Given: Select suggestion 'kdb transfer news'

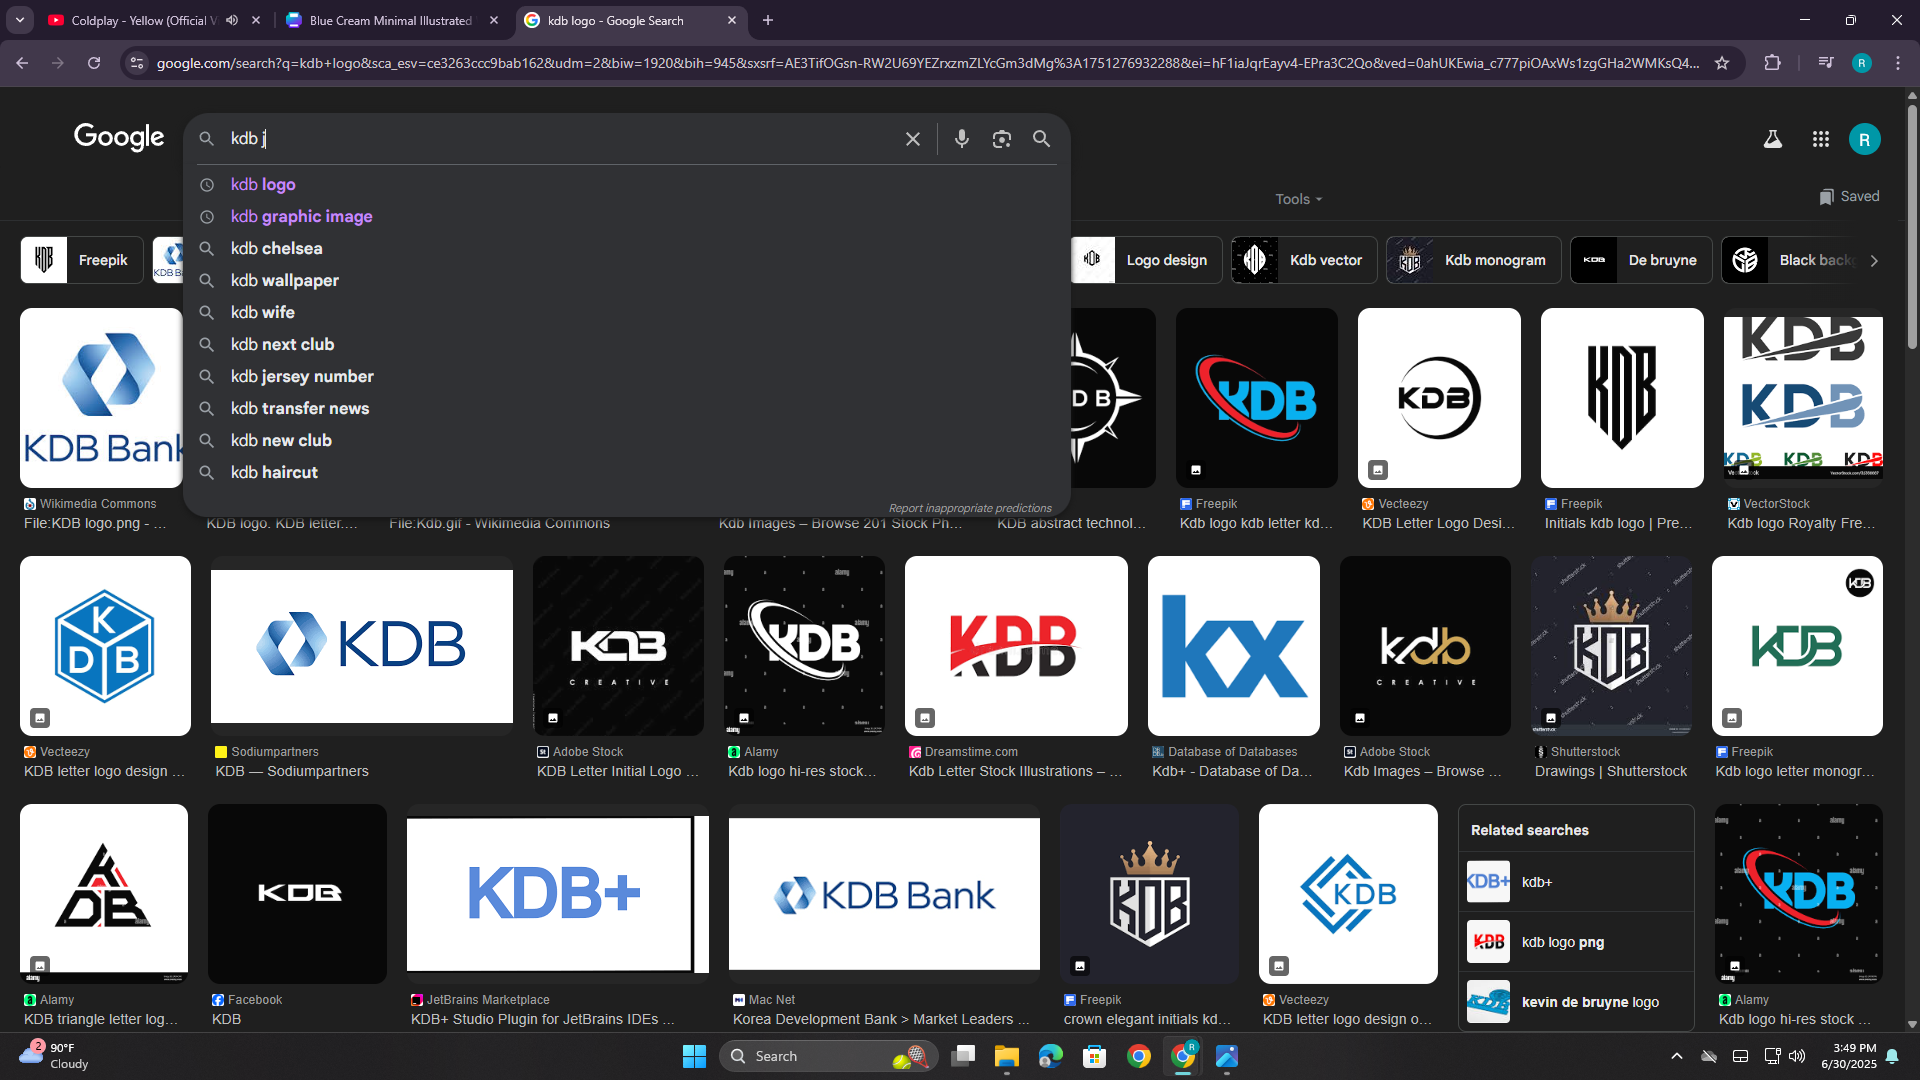Looking at the screenshot, I should click(626, 408).
